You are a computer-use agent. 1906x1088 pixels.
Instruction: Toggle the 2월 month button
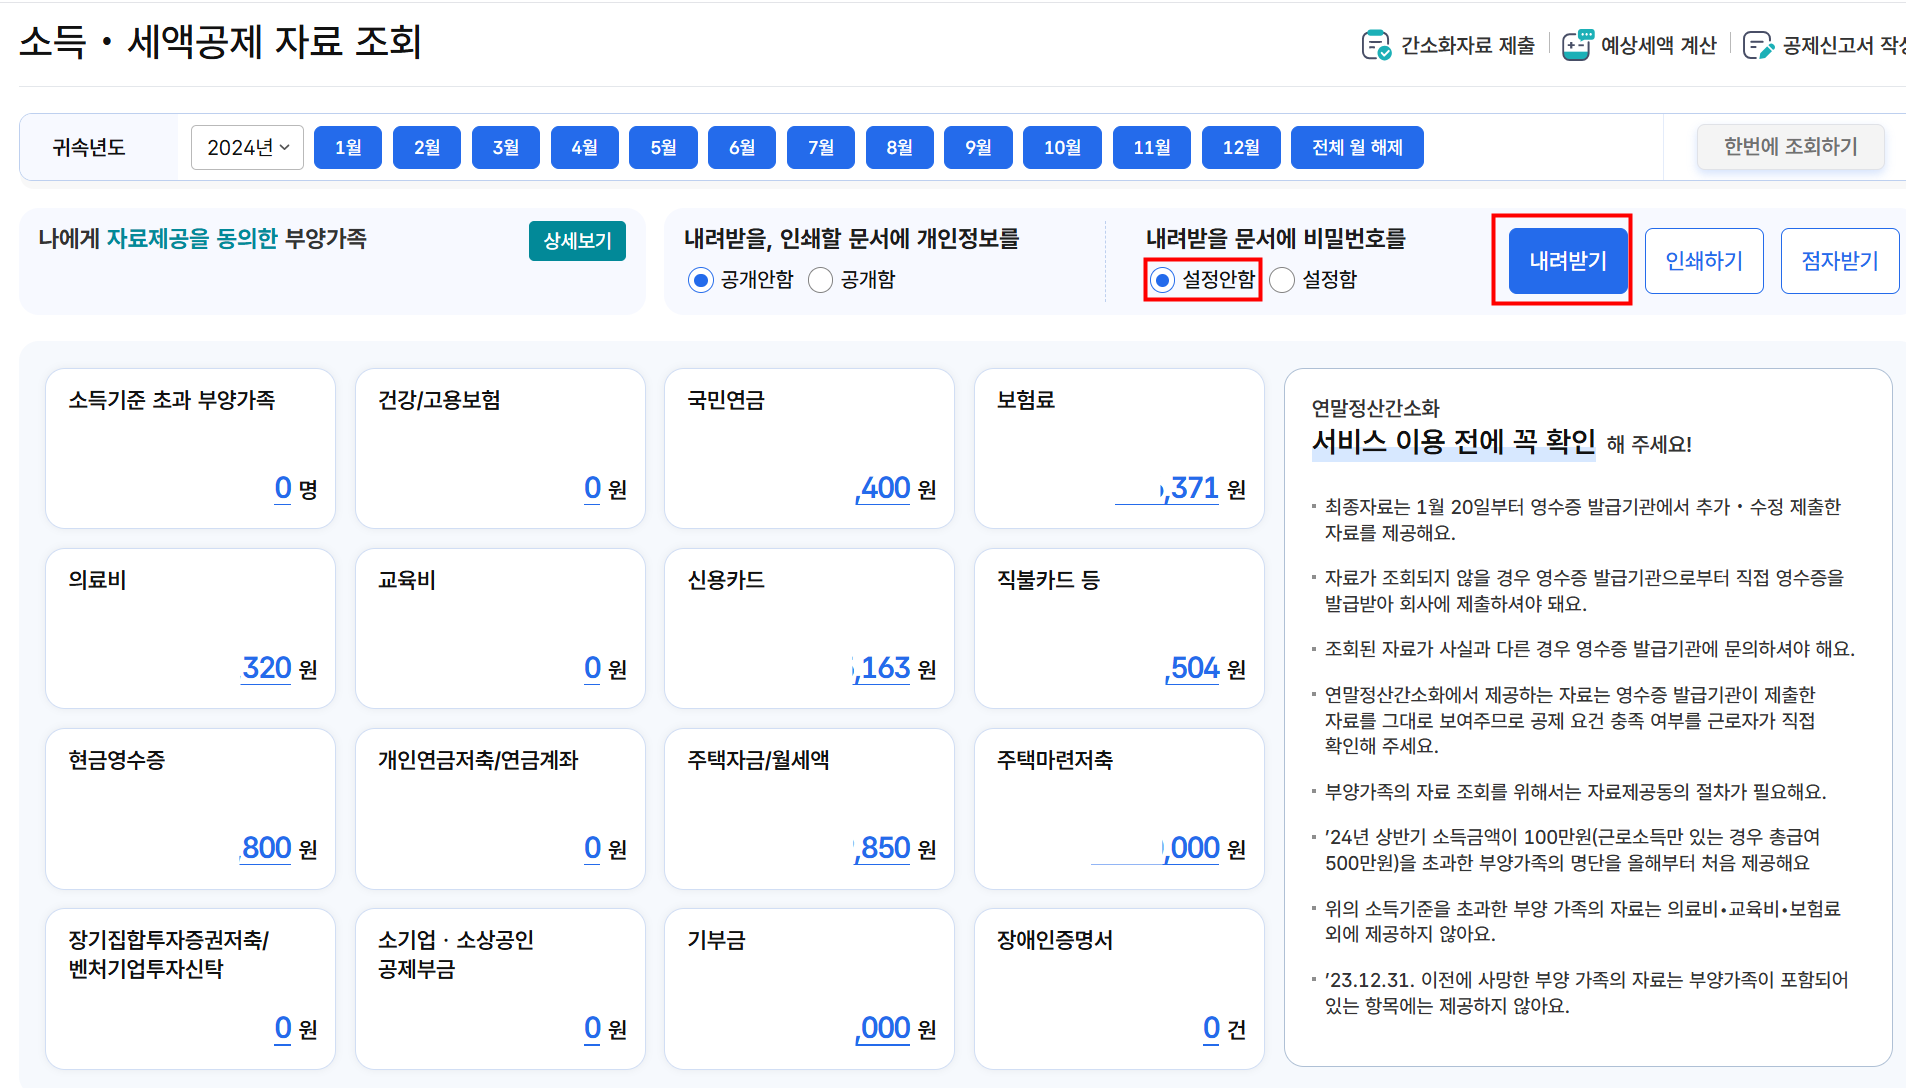[427, 147]
